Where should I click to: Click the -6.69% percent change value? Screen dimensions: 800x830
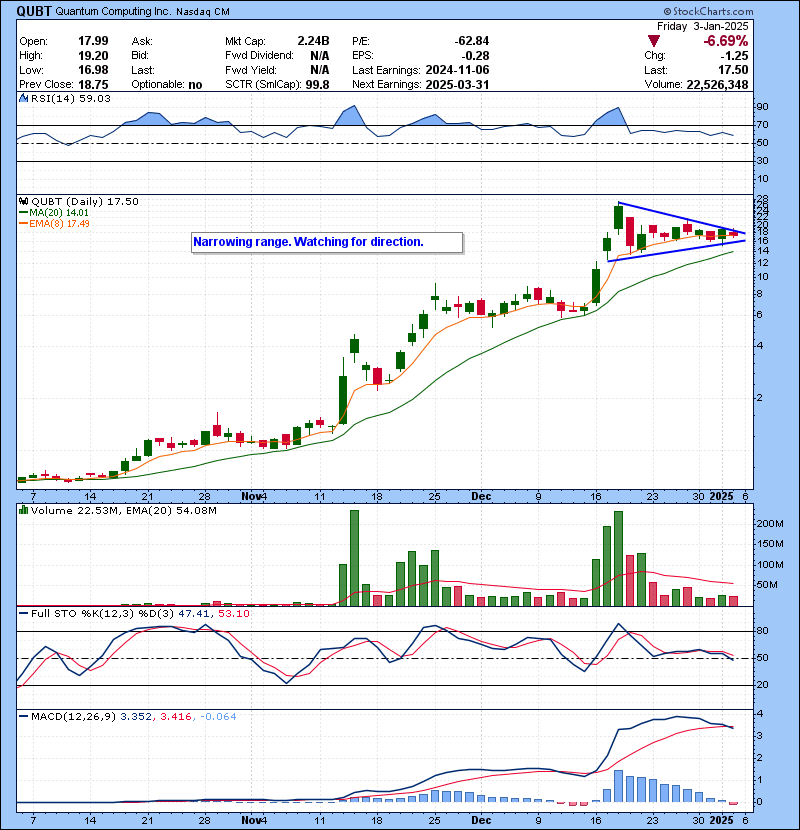coord(725,41)
